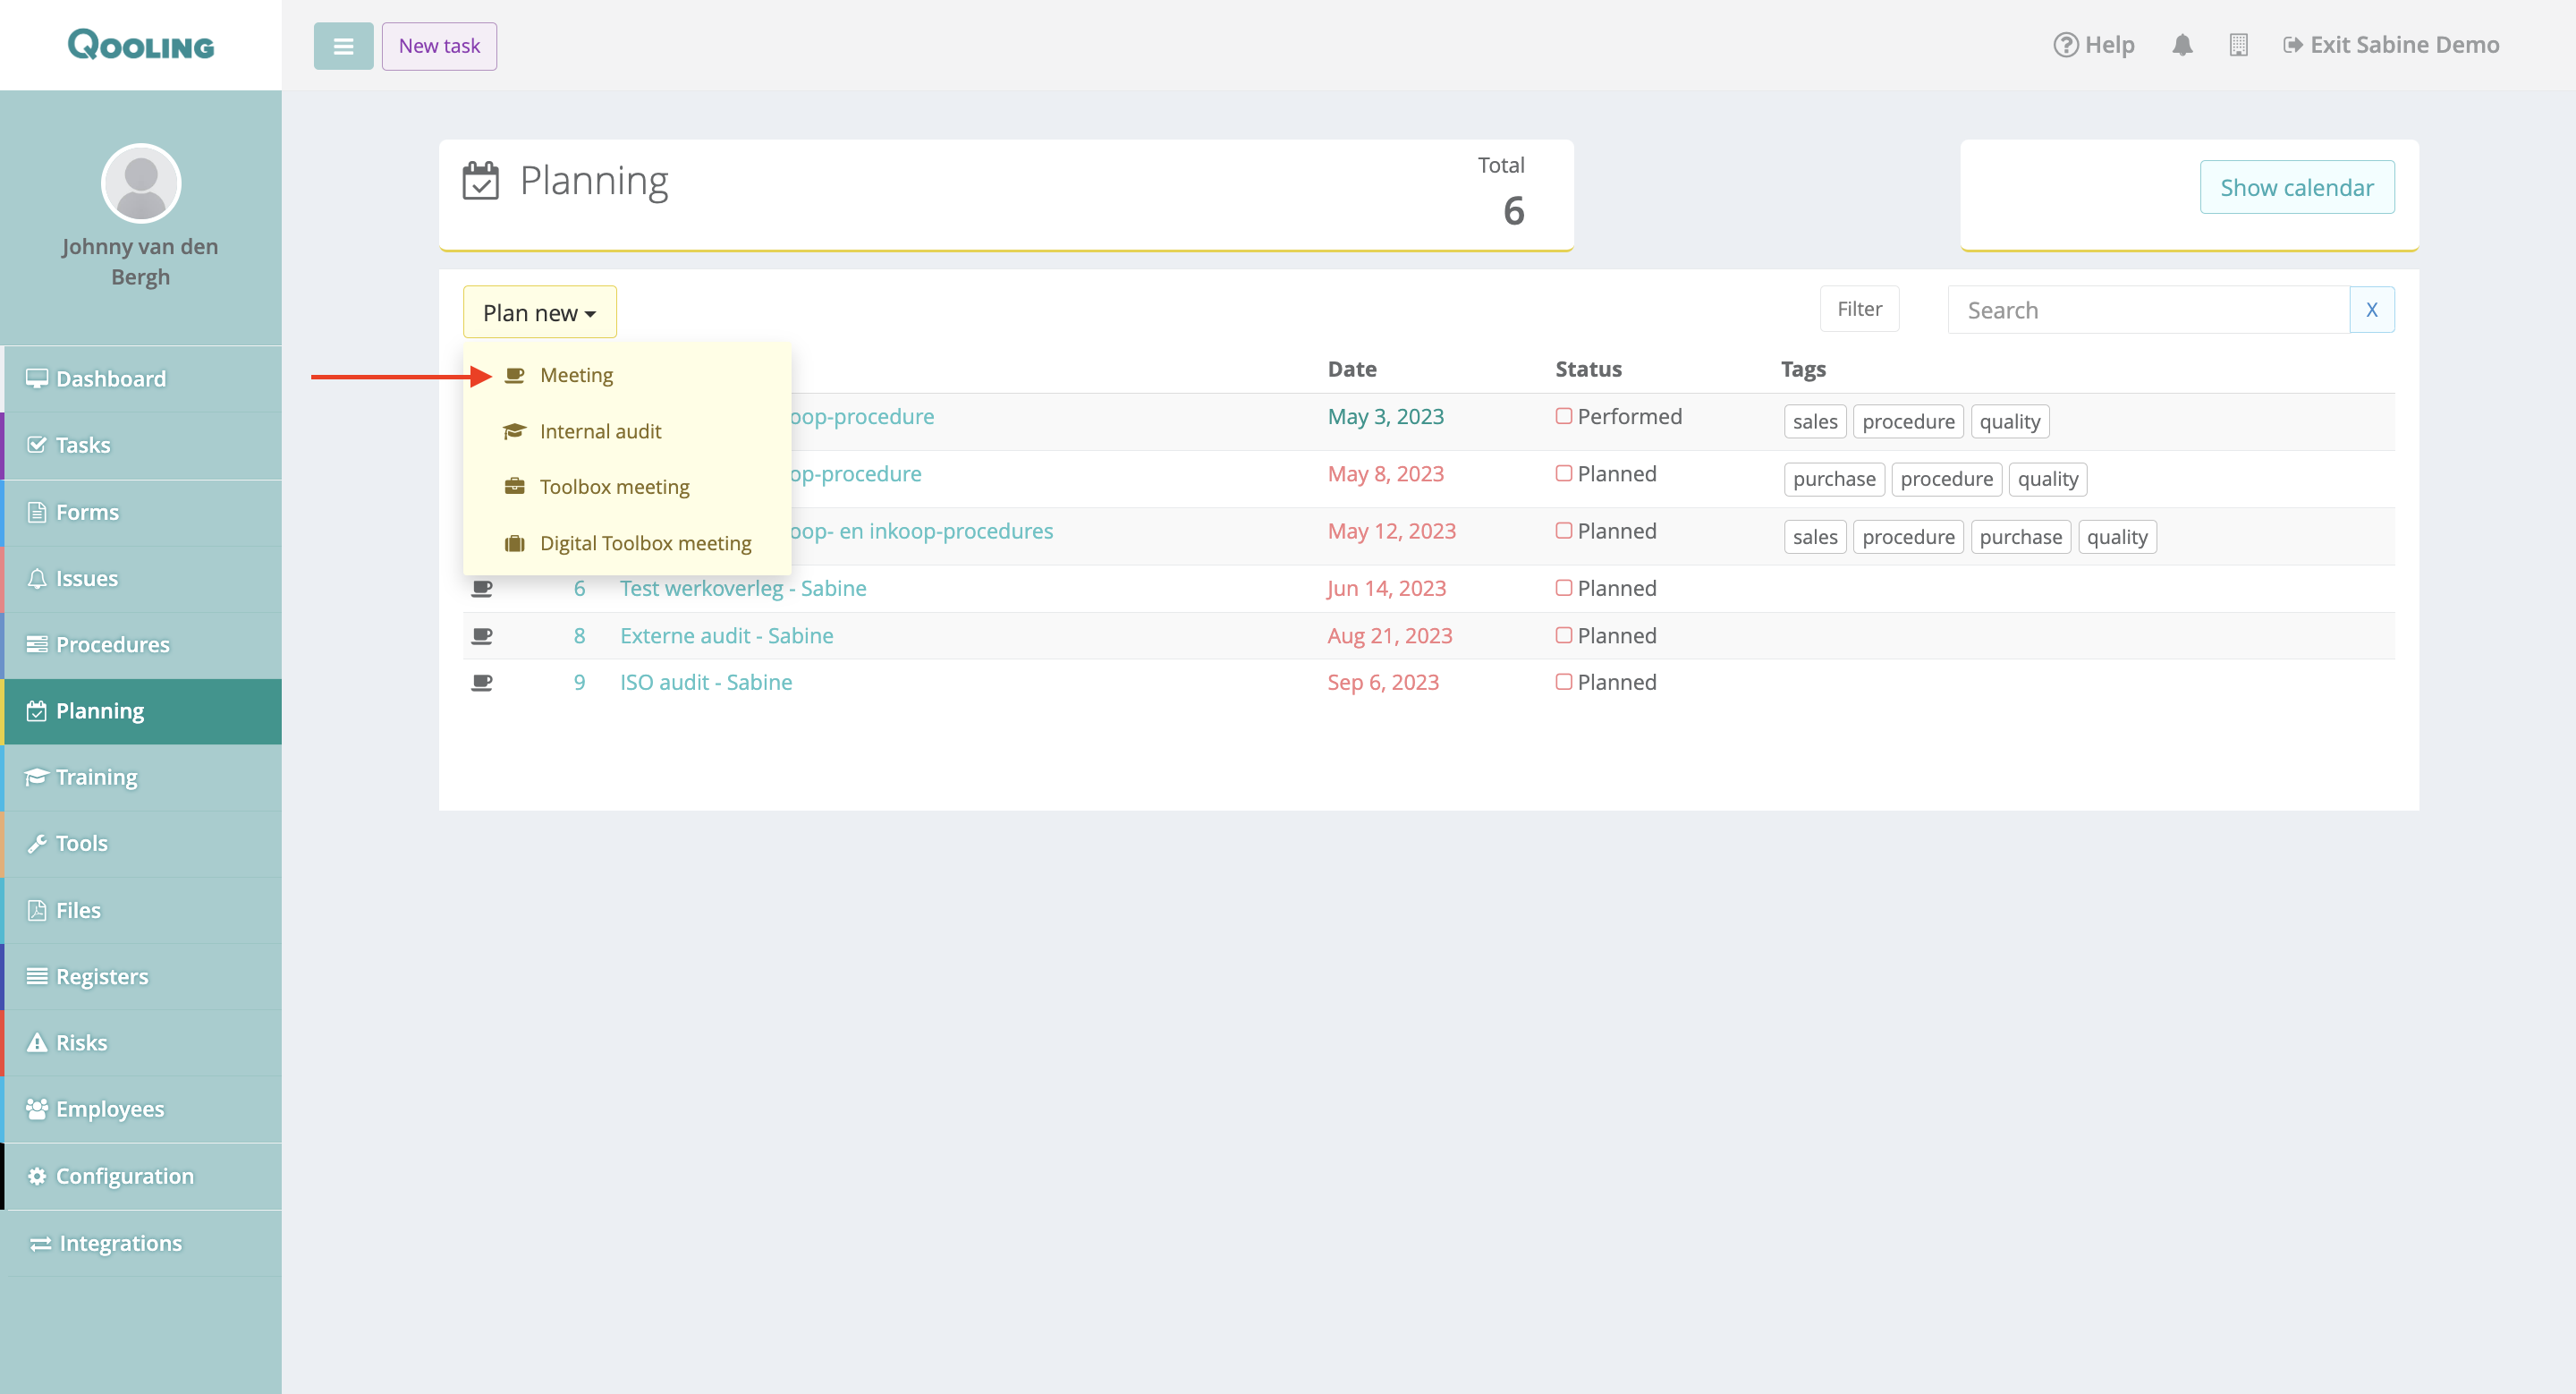This screenshot has width=2576, height=1394.
Task: Click the hamburger menu toggle icon
Action: [343, 46]
